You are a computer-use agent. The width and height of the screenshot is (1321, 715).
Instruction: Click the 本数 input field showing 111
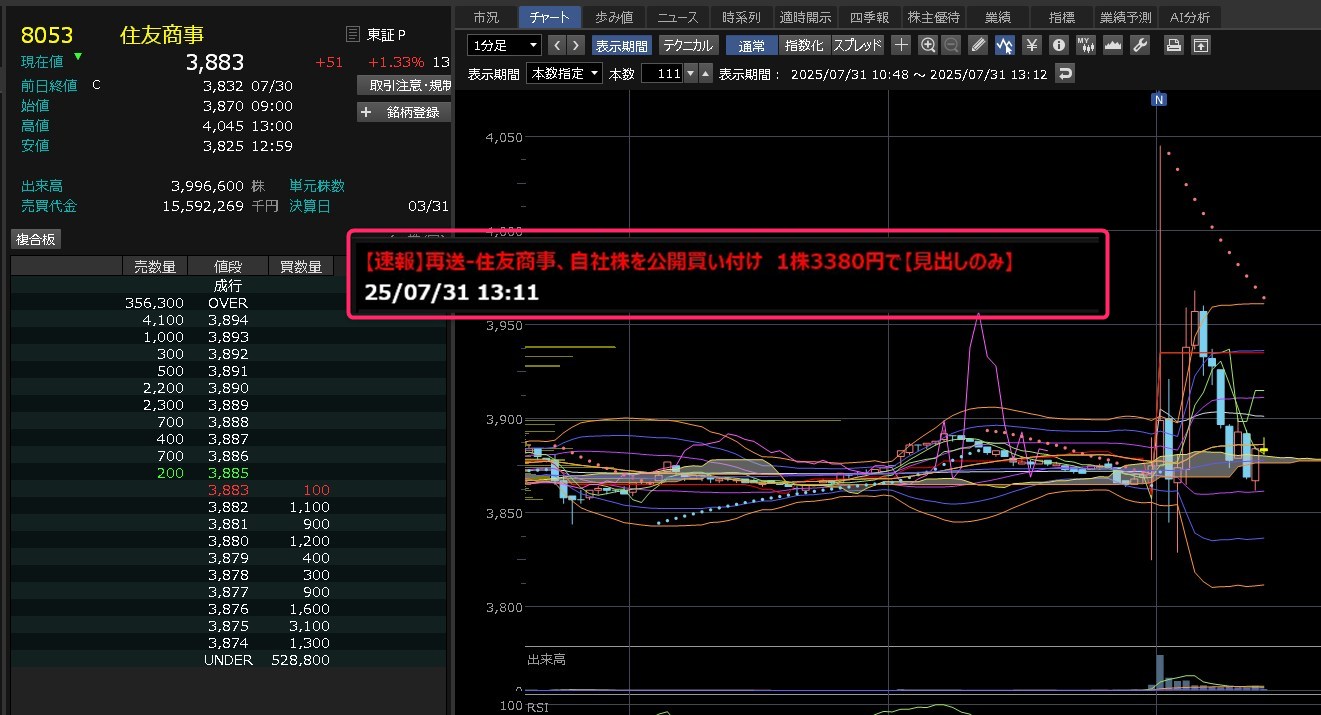tap(662, 73)
